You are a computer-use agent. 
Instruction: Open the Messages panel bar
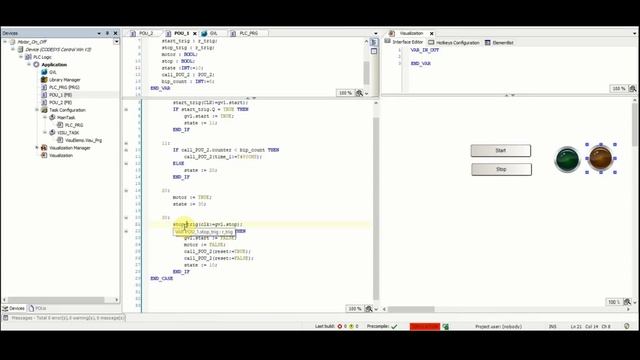click(64, 318)
